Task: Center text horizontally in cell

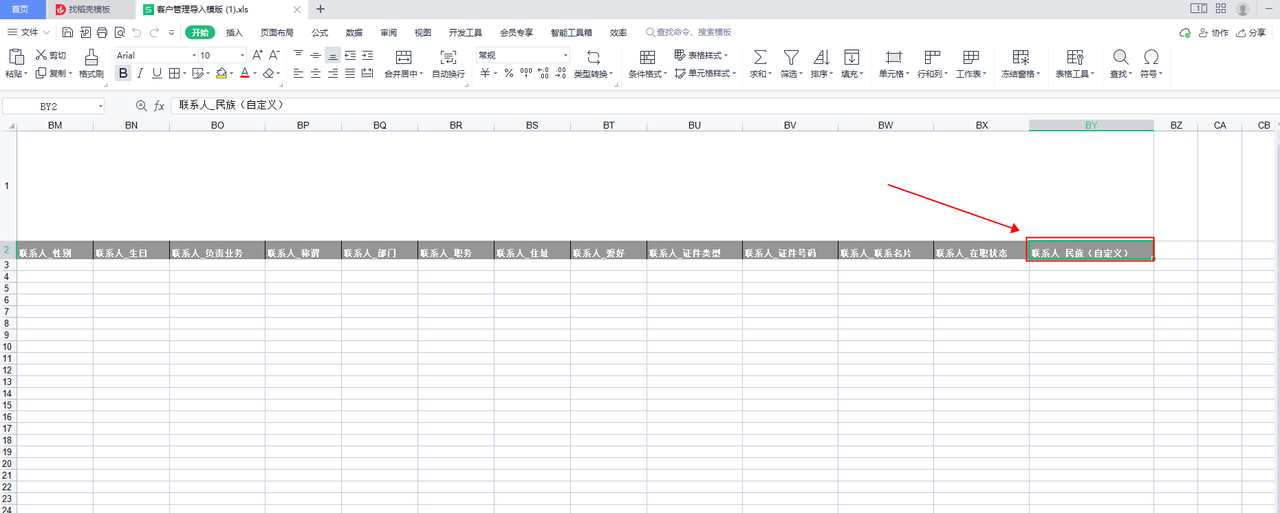Action: pos(315,73)
